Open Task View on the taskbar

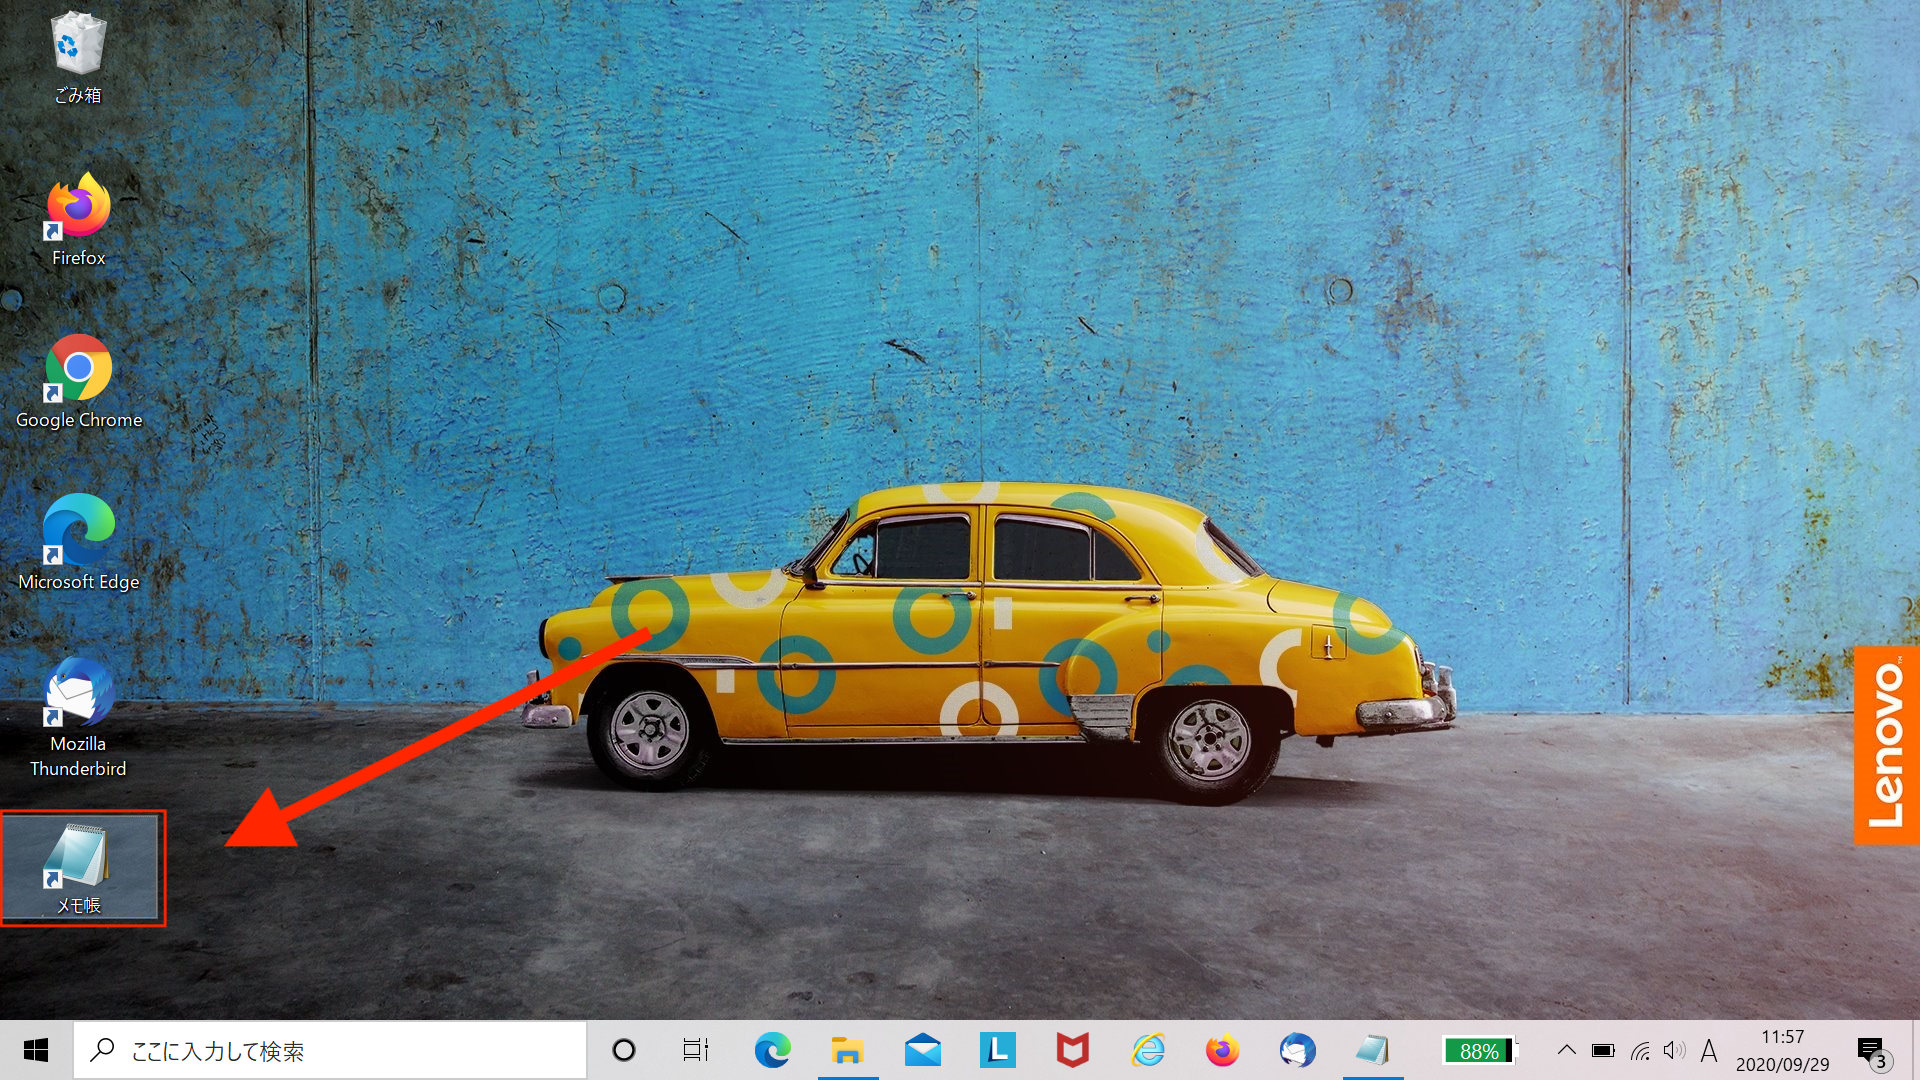point(696,1050)
